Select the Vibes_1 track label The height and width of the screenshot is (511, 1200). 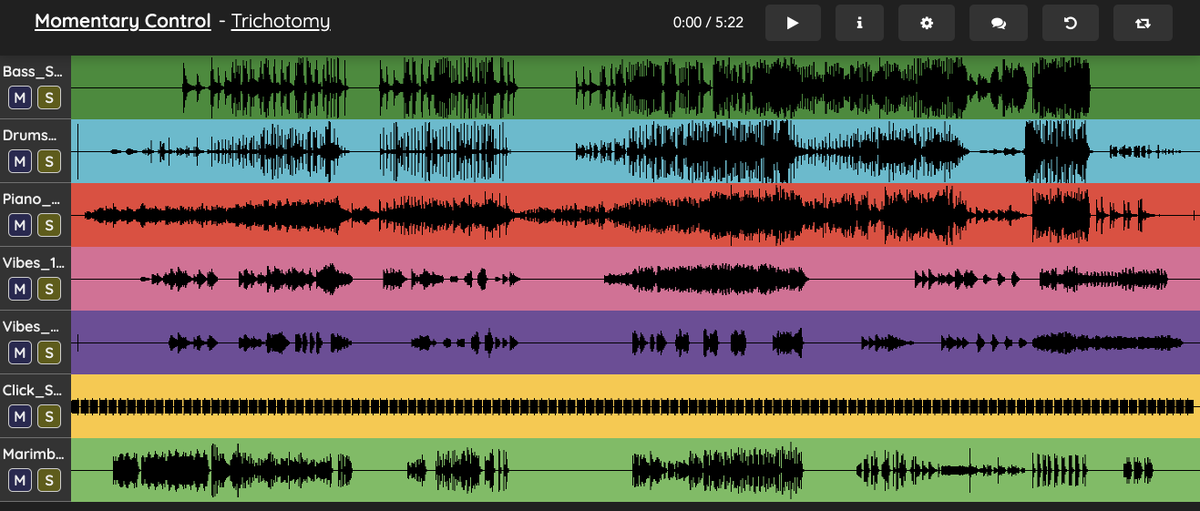(33, 263)
